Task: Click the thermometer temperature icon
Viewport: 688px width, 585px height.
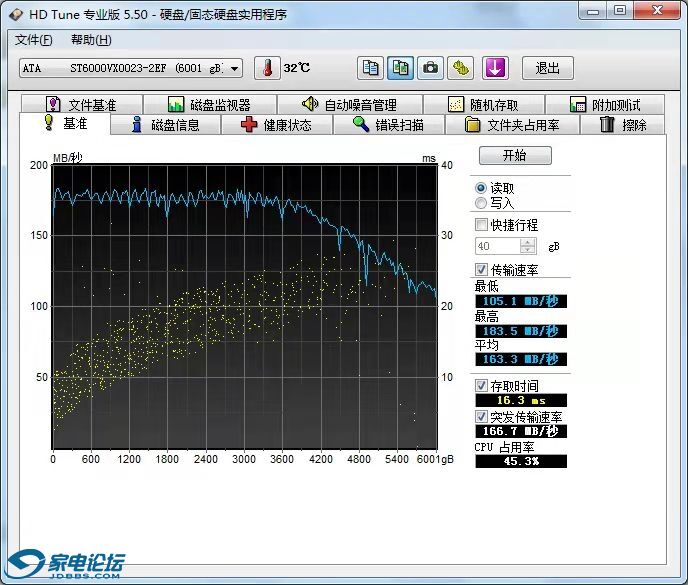Action: (267, 68)
